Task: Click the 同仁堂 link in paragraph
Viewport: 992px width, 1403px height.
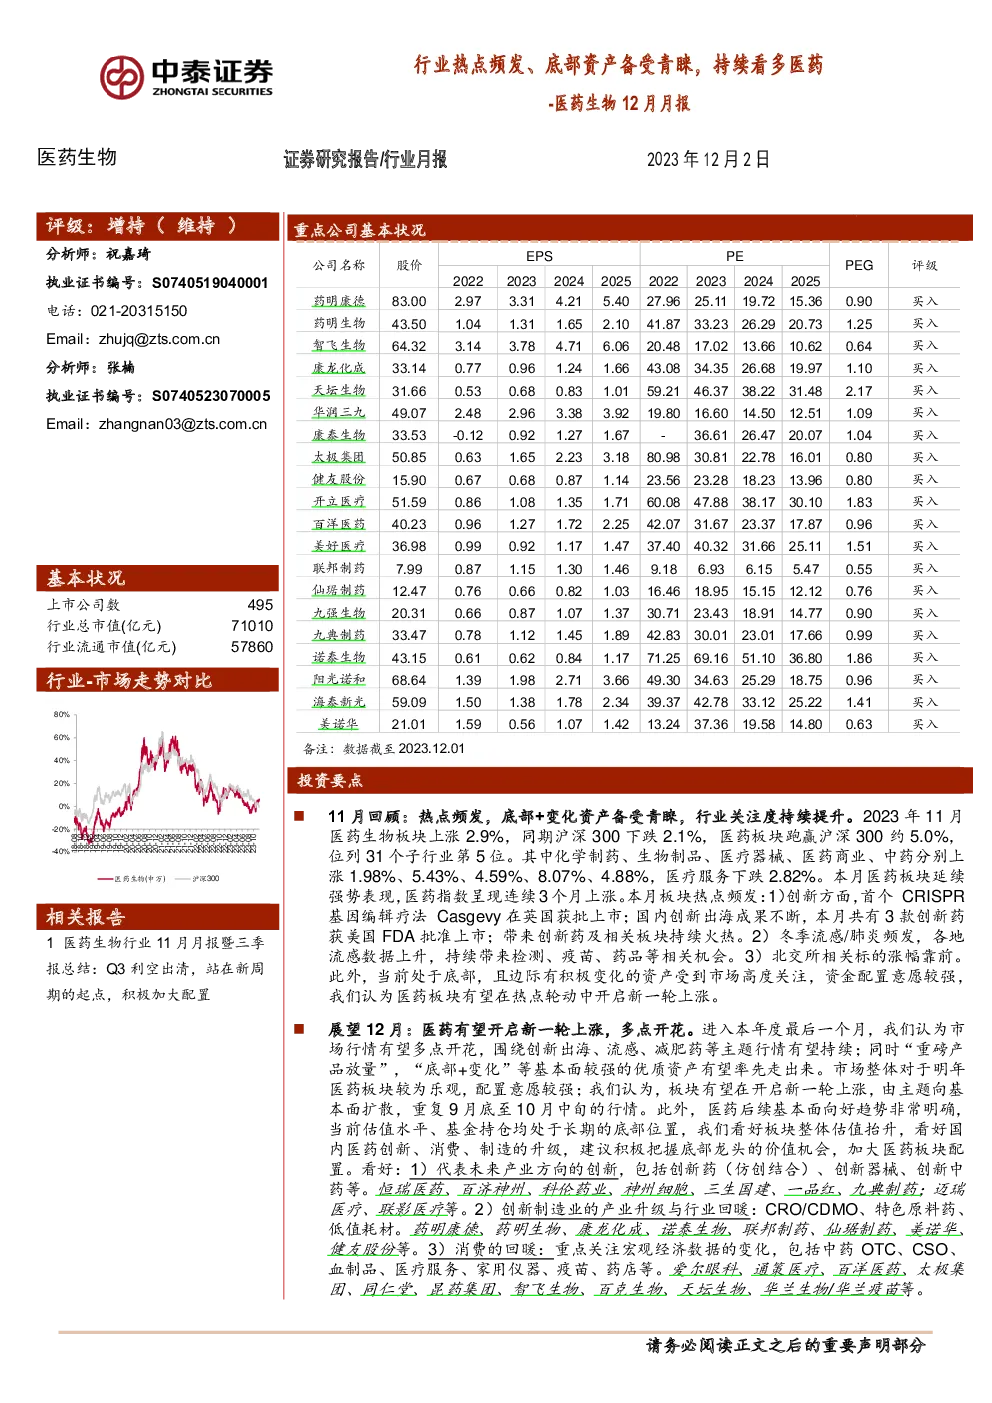Action: (388, 1289)
